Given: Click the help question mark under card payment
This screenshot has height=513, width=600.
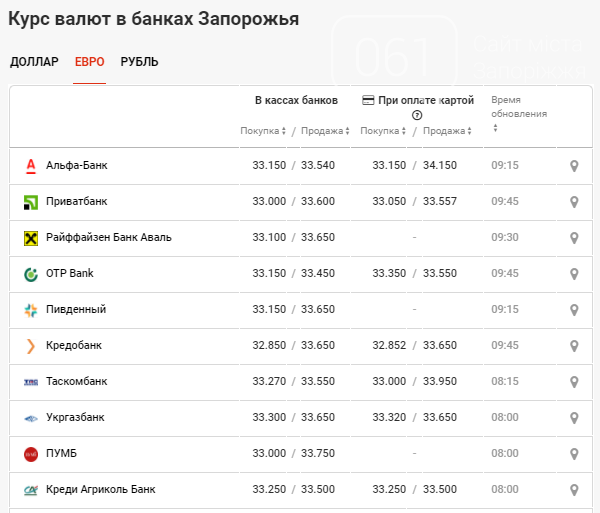Looking at the screenshot, I should pyautogui.click(x=417, y=115).
